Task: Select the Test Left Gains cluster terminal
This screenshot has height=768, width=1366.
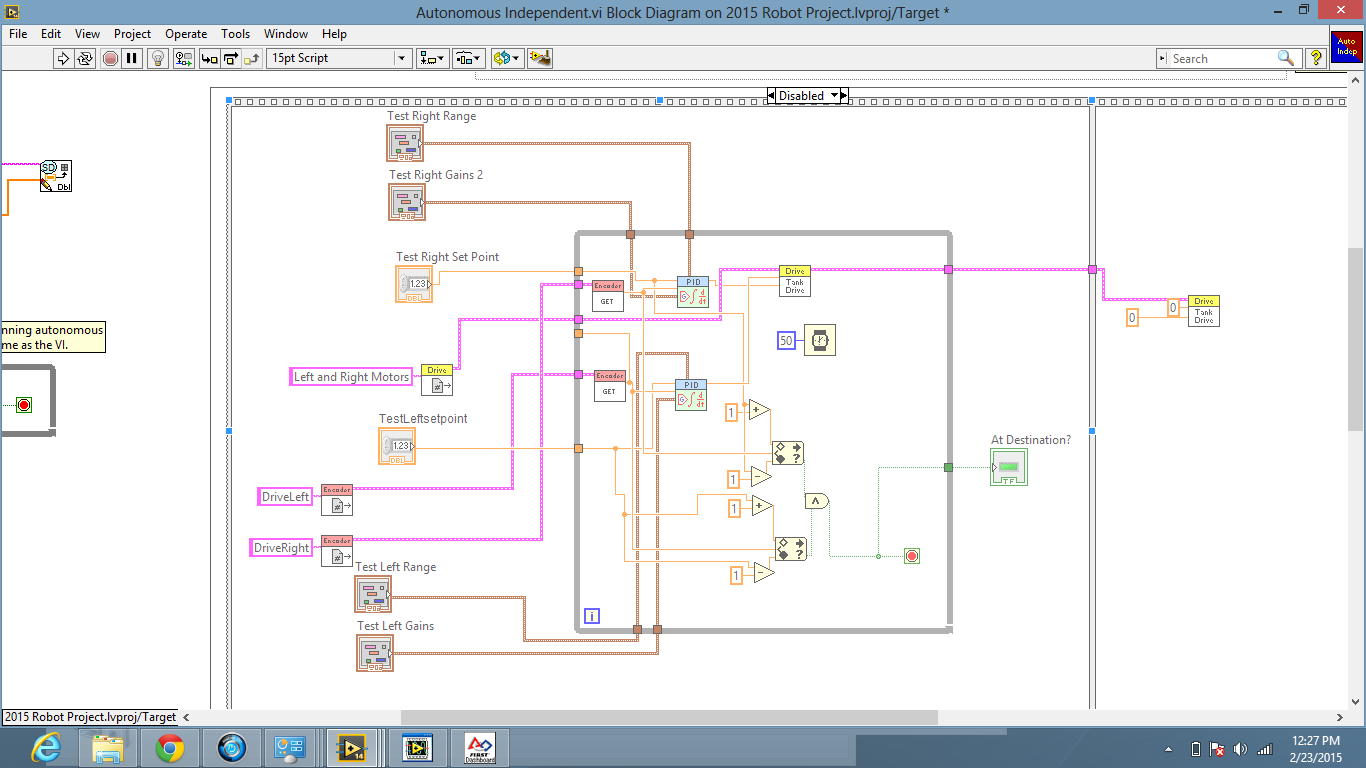Action: tap(375, 653)
